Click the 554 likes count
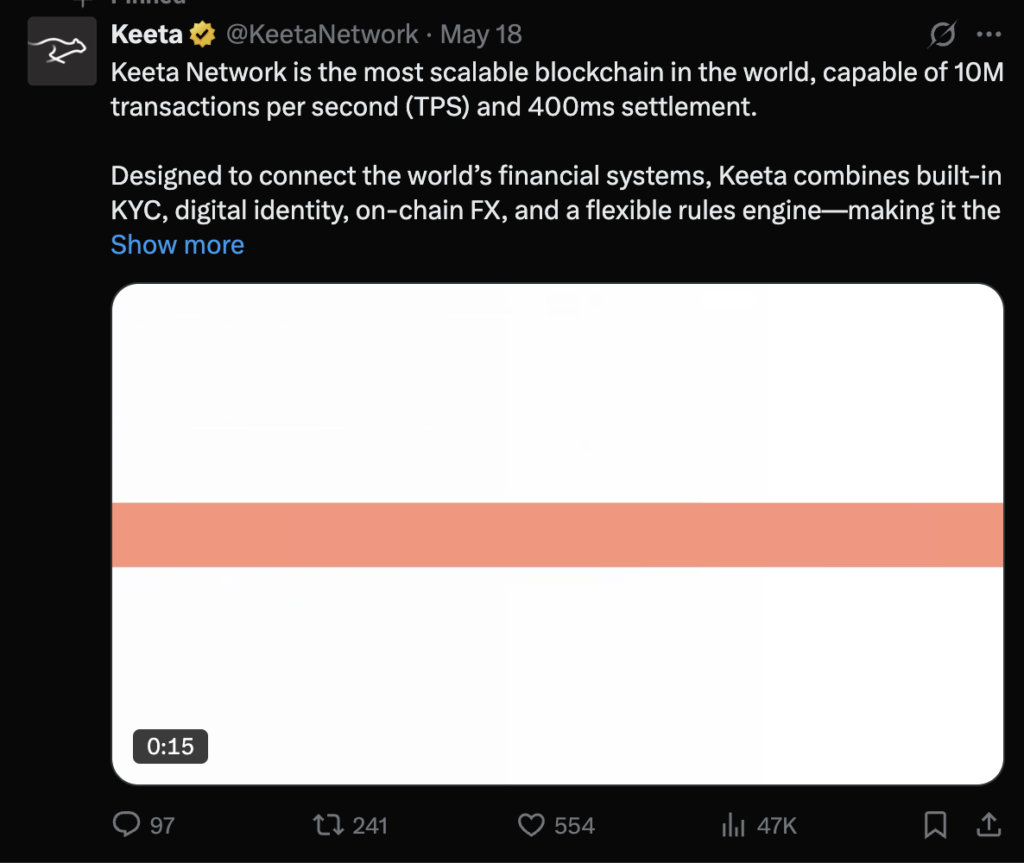The image size is (1024, 863). coord(575,826)
